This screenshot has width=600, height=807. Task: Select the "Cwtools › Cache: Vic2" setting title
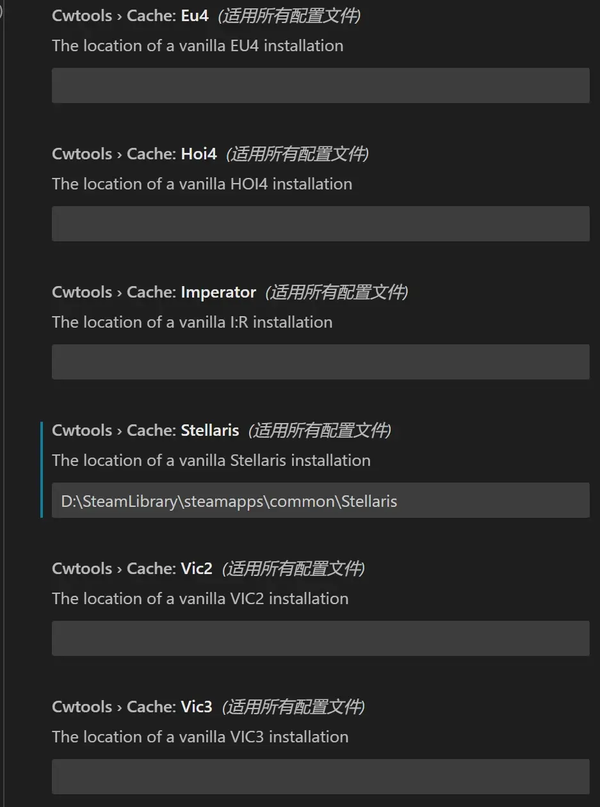click(132, 568)
